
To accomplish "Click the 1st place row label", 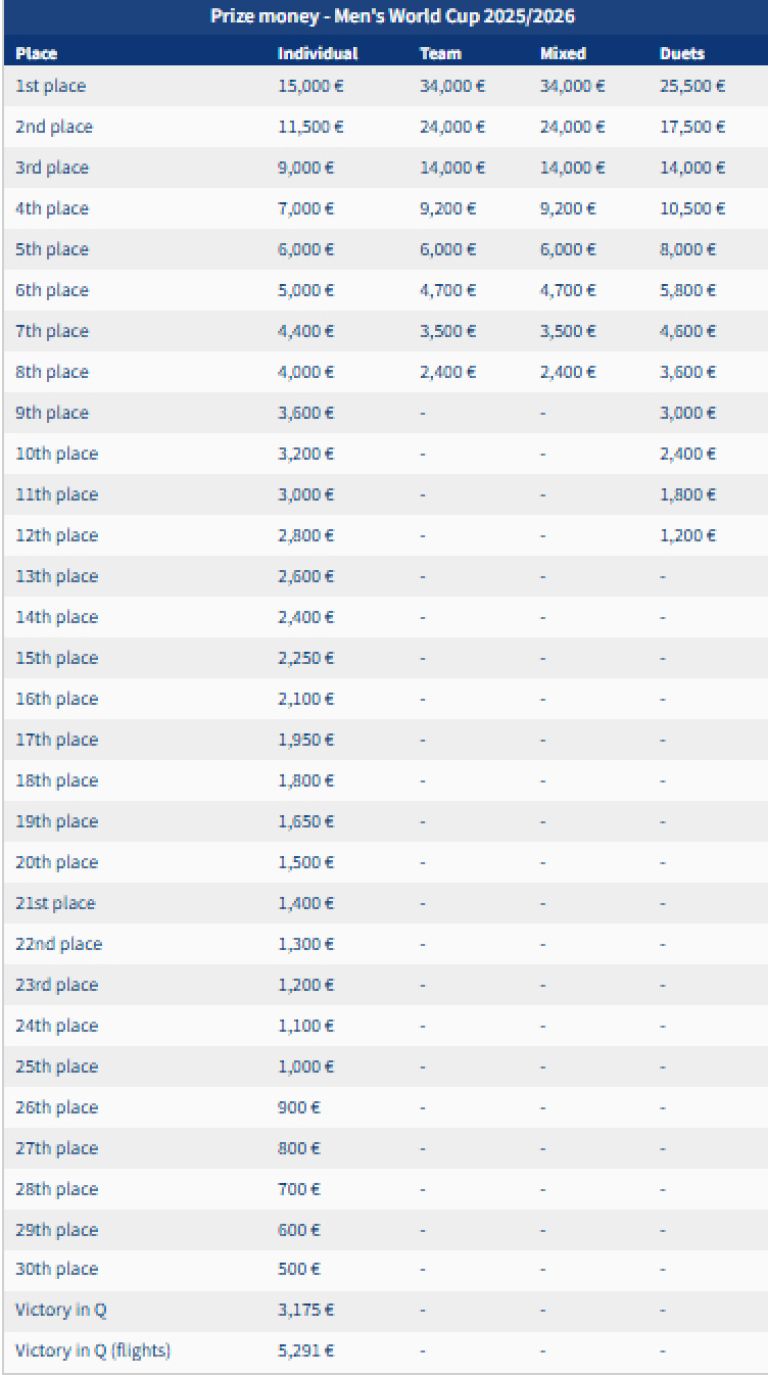I will [51, 86].
